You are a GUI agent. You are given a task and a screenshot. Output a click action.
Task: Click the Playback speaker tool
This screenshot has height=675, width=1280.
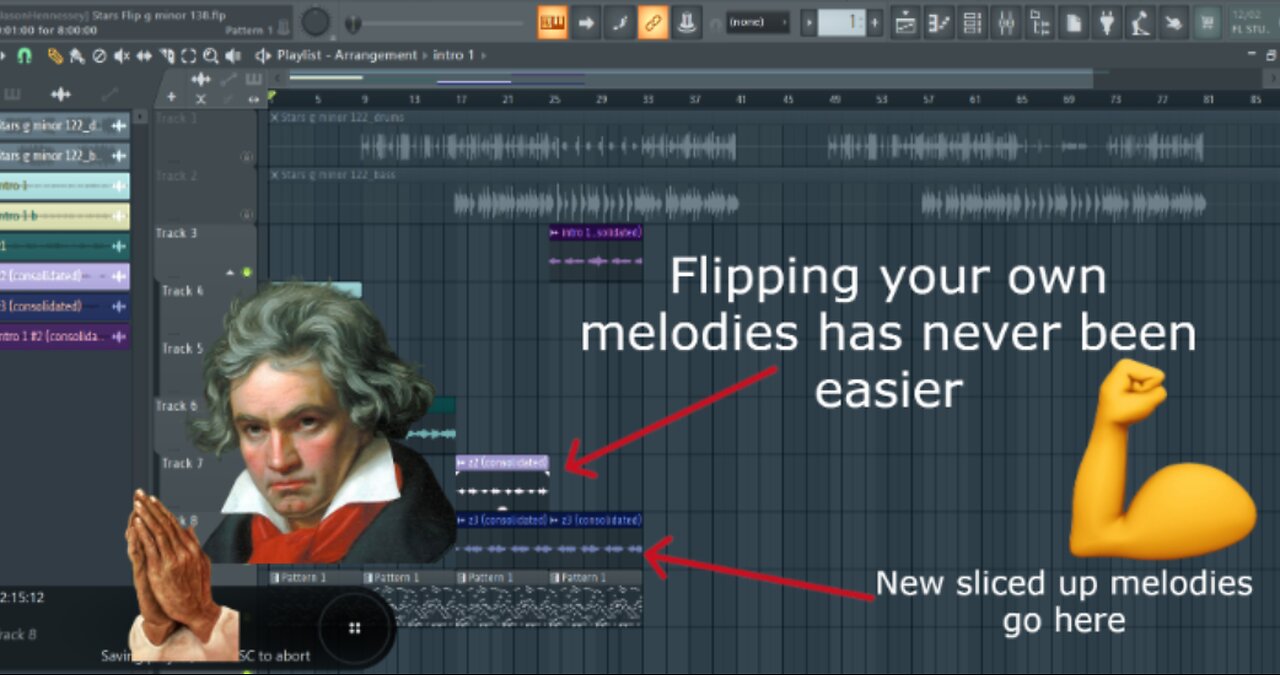(x=234, y=56)
